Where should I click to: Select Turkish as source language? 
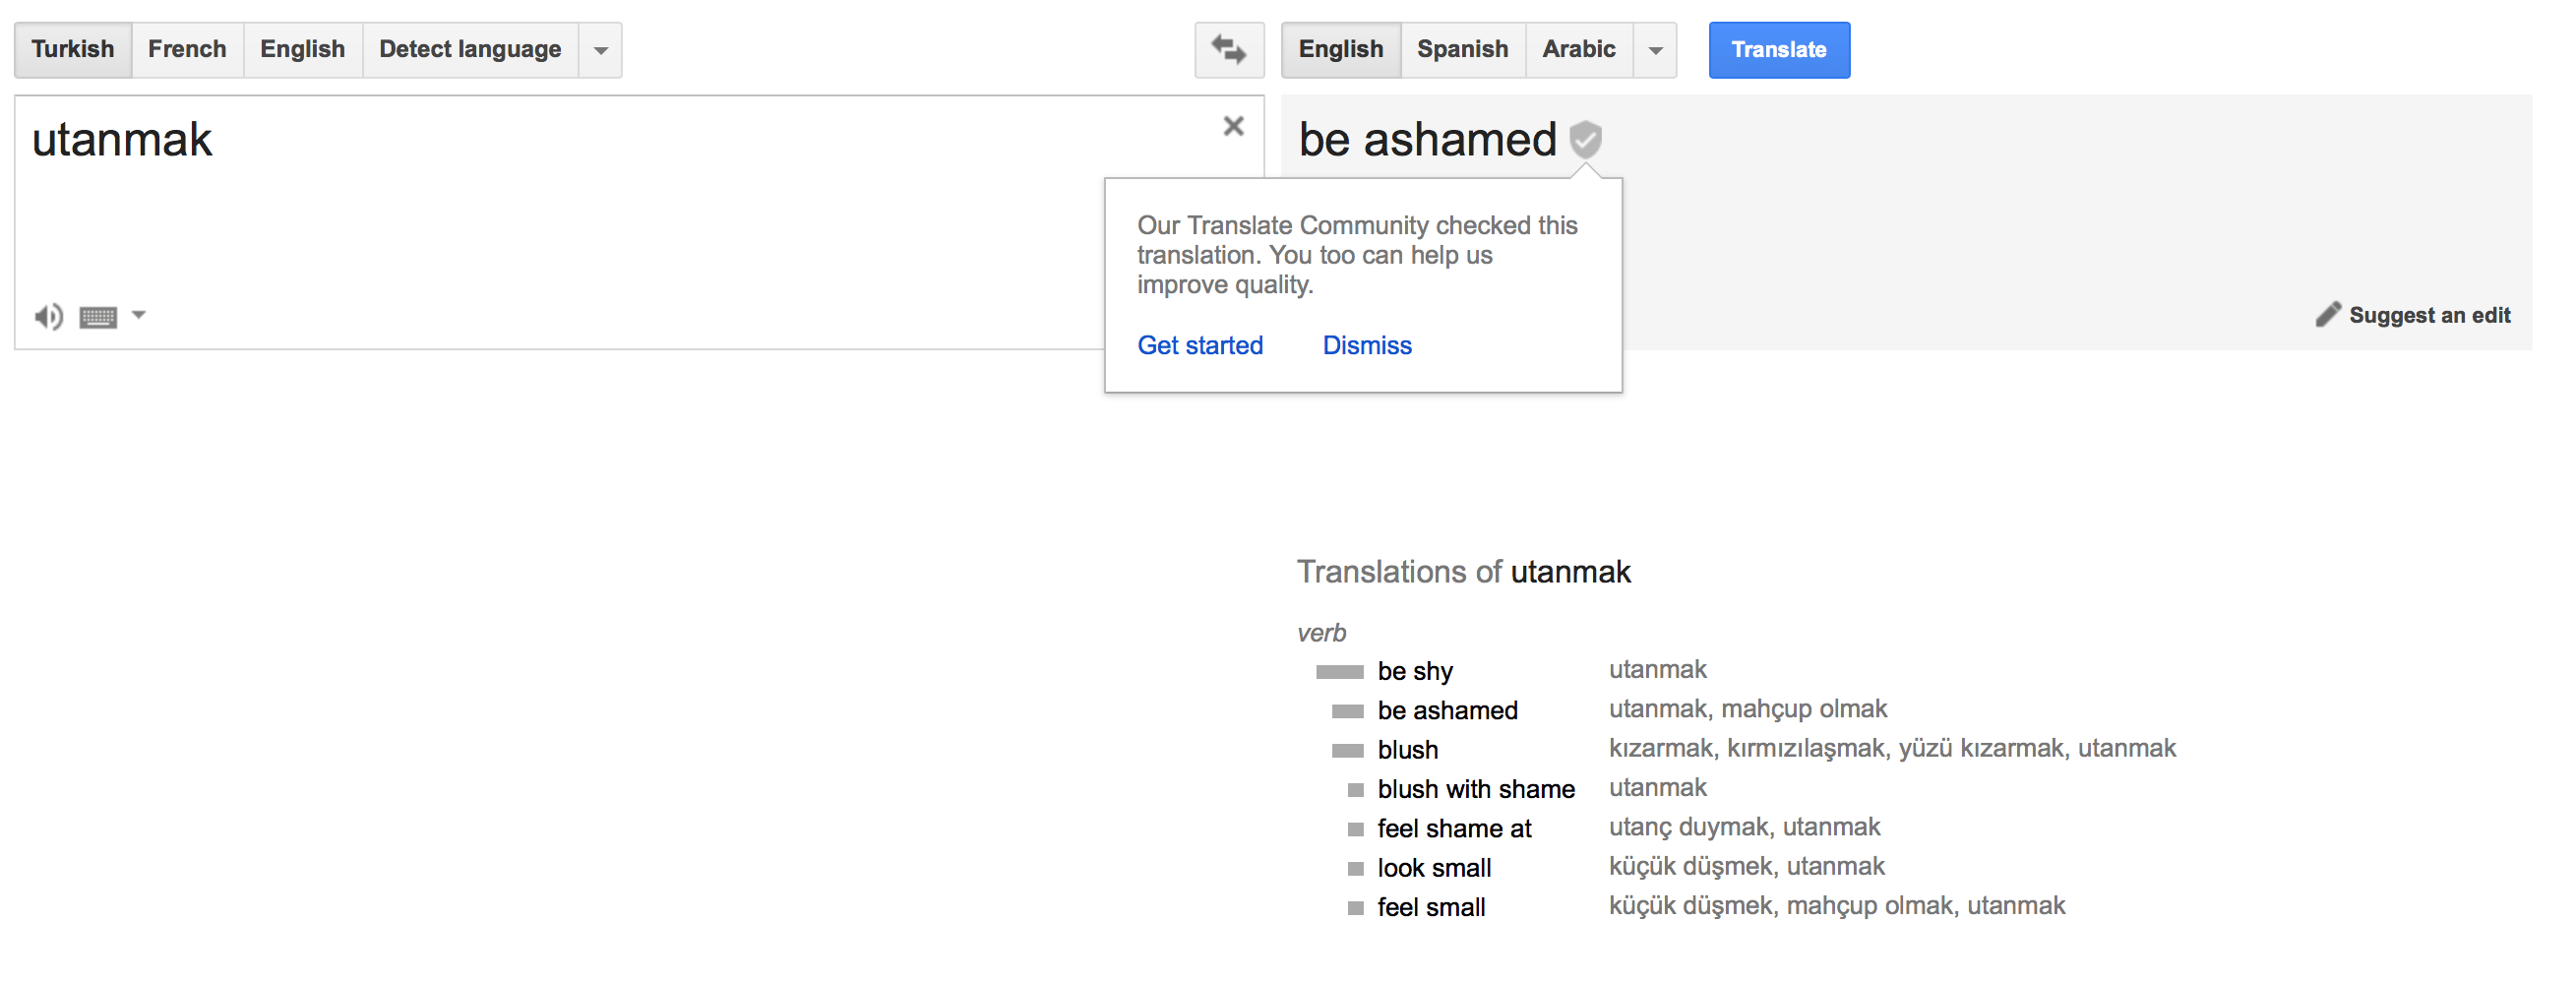73,49
